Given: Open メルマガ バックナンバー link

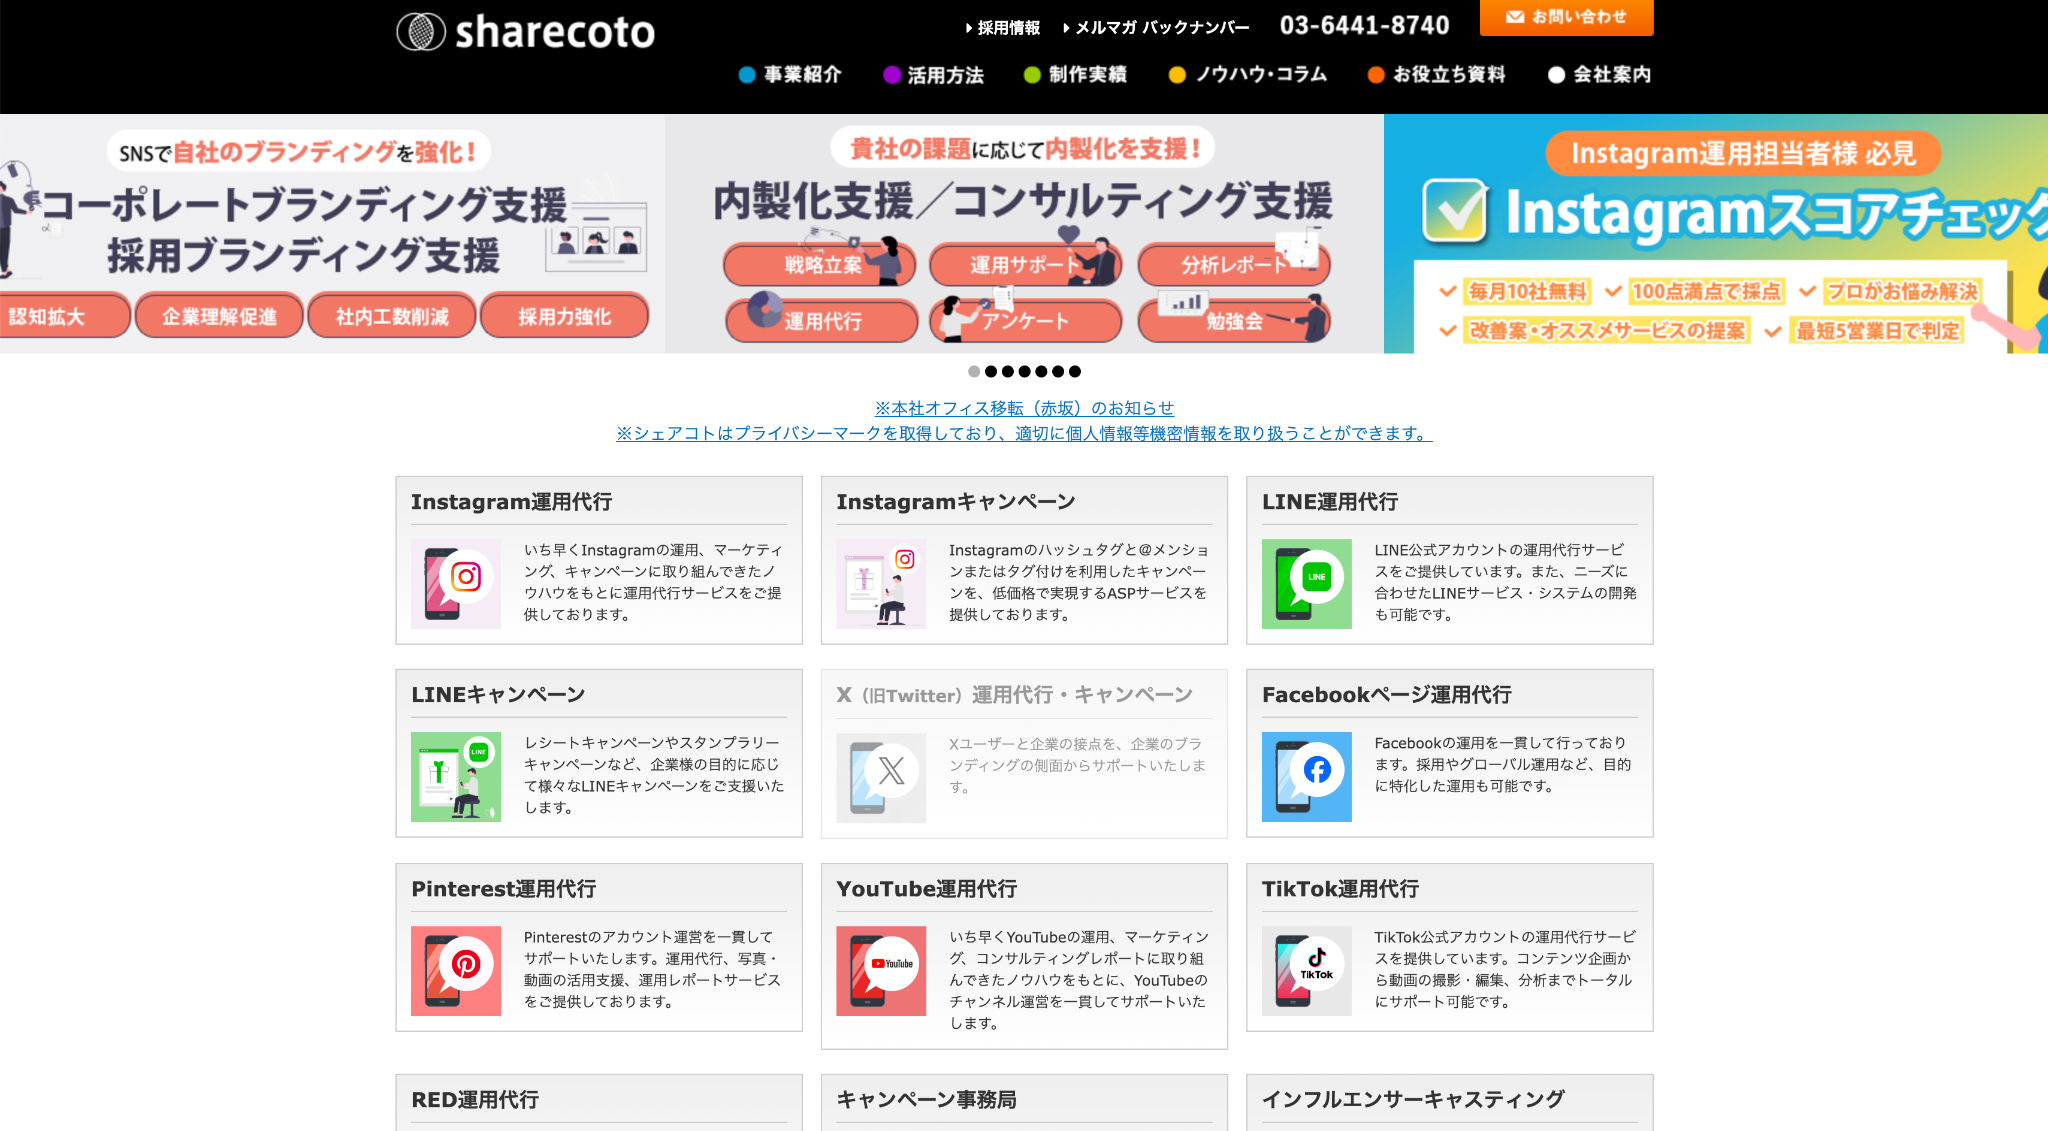Looking at the screenshot, I should click(x=1157, y=28).
